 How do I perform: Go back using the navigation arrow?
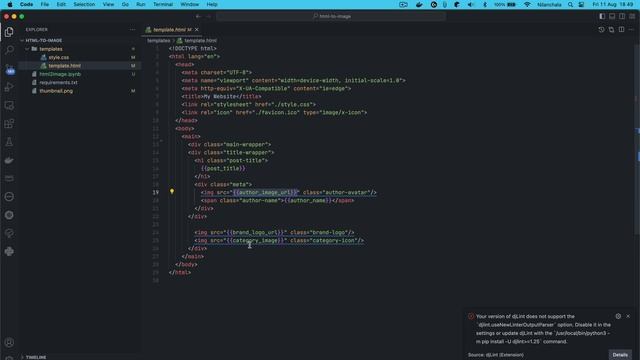click(198, 16)
